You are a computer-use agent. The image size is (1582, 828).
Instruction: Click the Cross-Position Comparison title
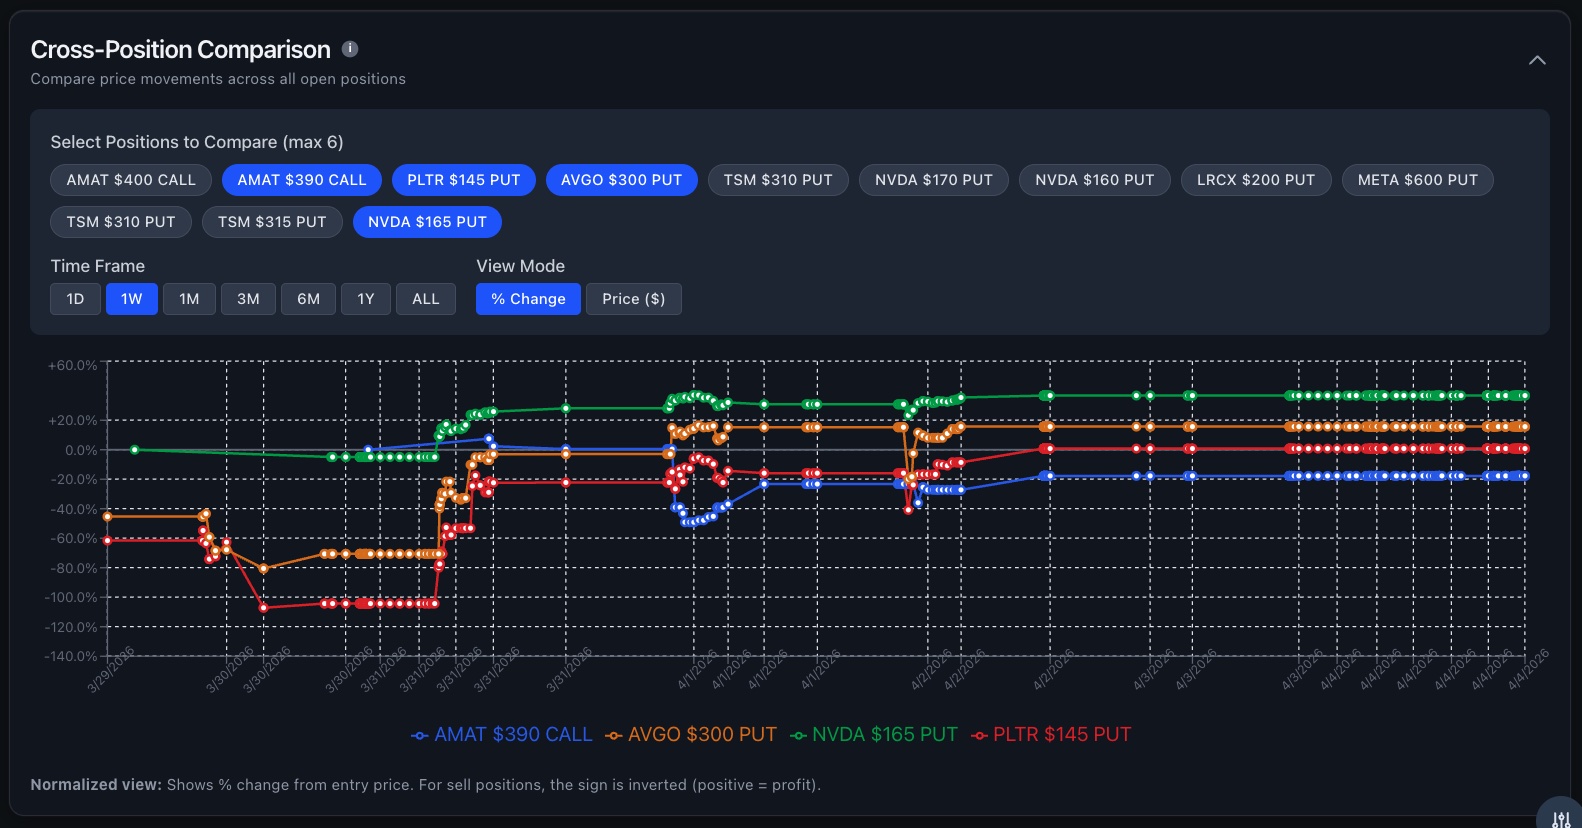coord(181,50)
